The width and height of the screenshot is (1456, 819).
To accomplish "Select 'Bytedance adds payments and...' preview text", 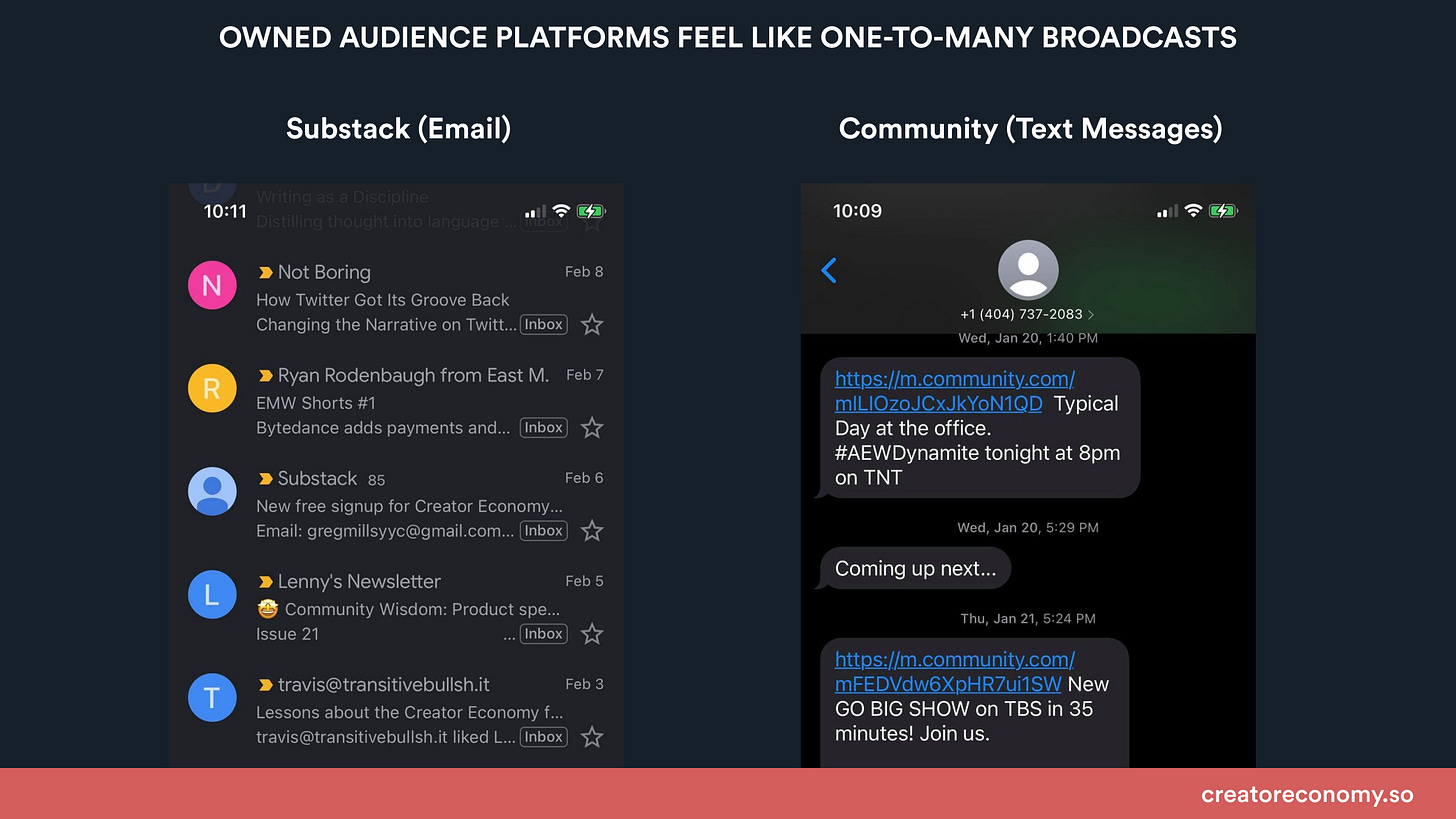I will tap(384, 428).
